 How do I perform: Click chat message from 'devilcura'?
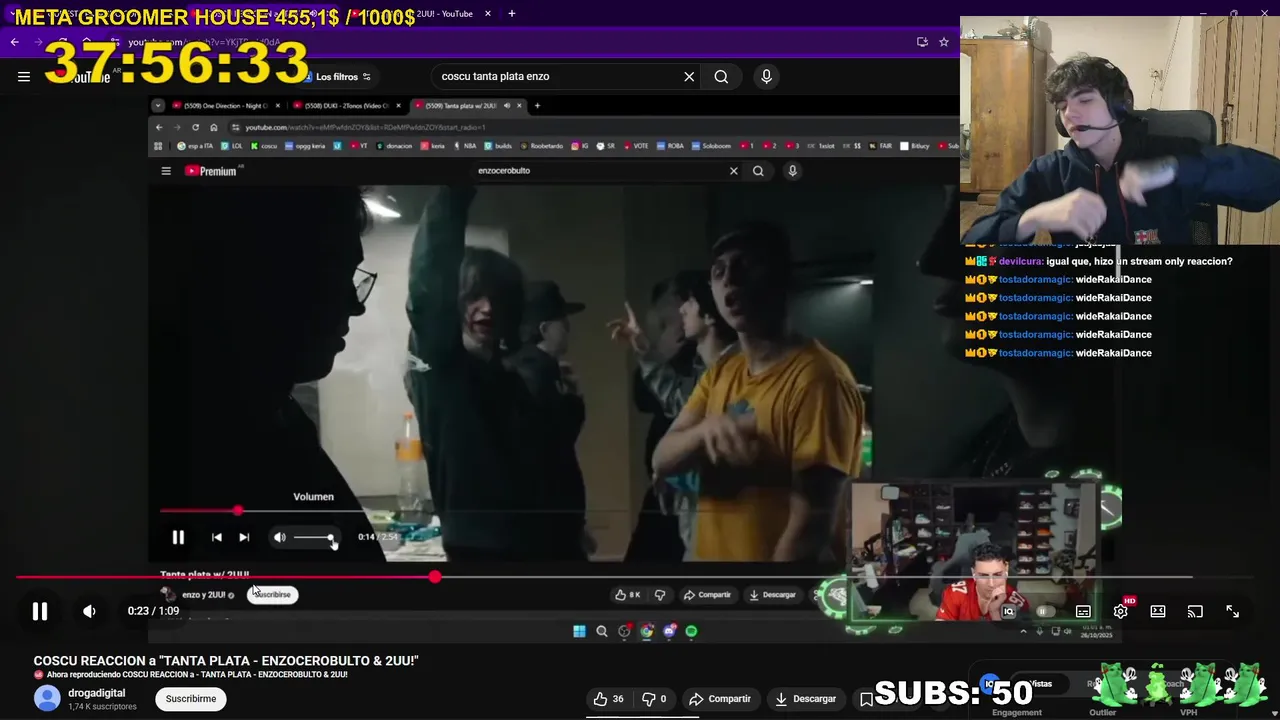(1099, 261)
